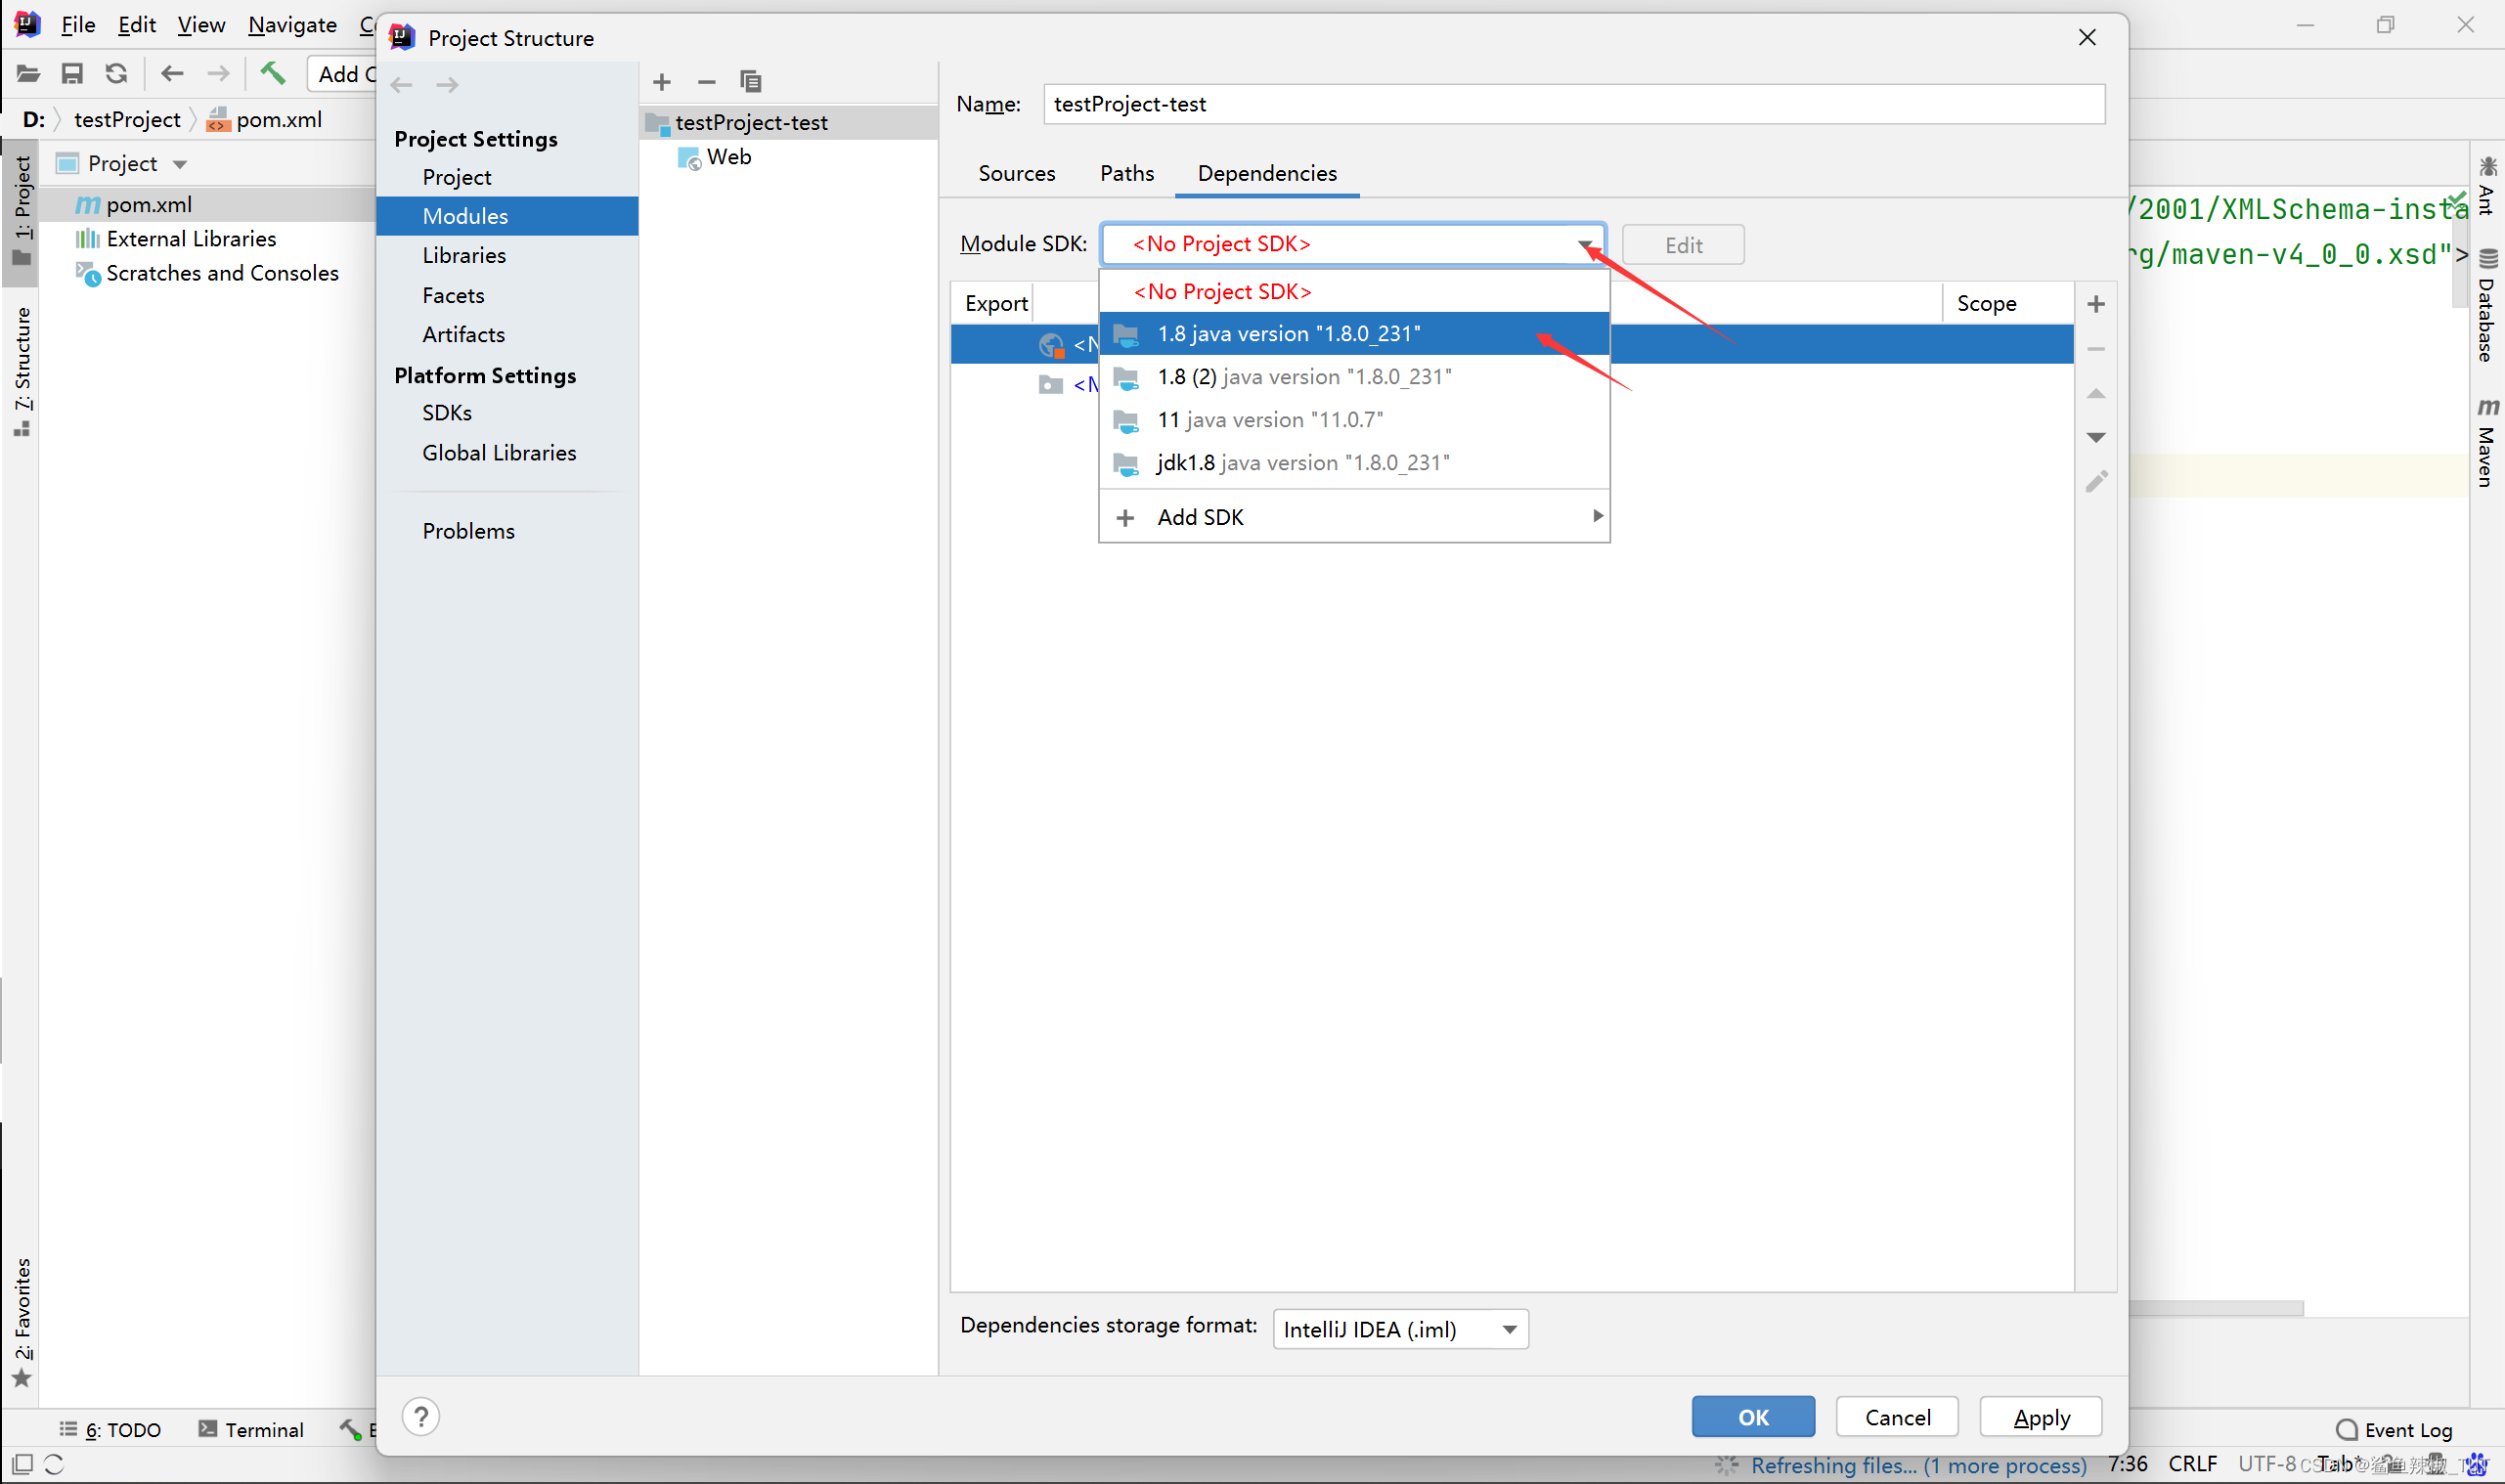Switch to the Sources tab
2505x1484 pixels.
(x=1018, y=171)
